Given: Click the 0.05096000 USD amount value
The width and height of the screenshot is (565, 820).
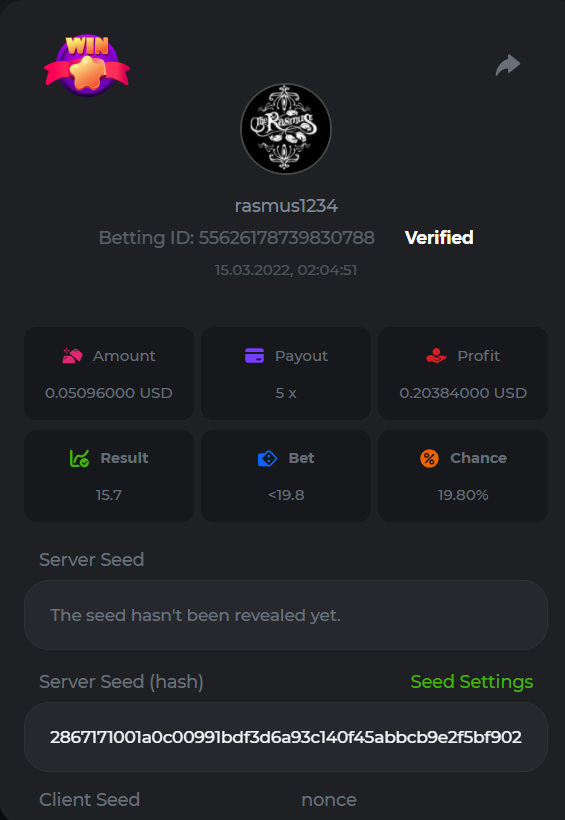Looking at the screenshot, I should pyautogui.click(x=109, y=393).
